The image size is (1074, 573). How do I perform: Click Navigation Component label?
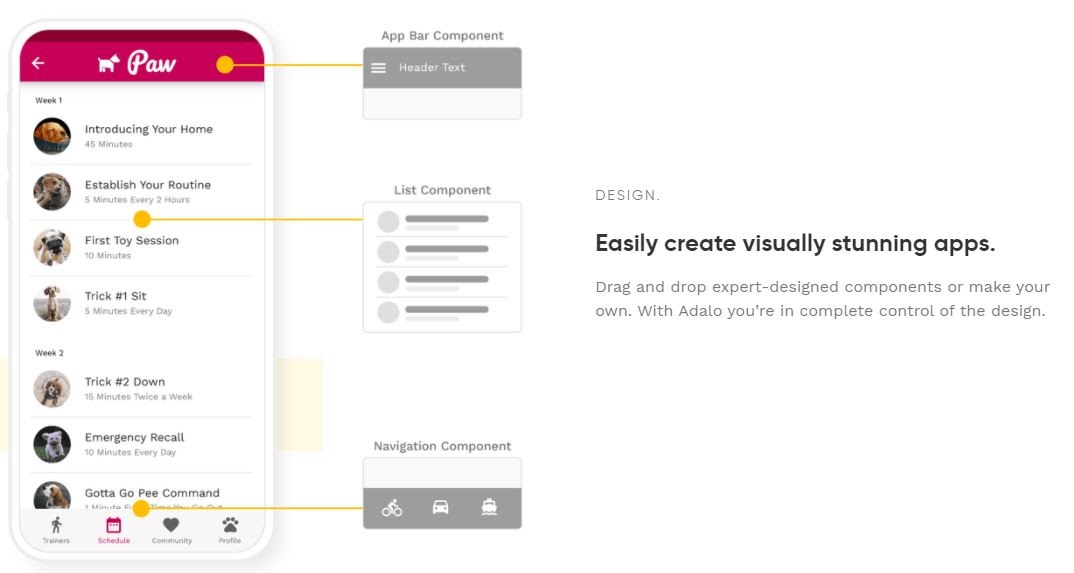442,446
